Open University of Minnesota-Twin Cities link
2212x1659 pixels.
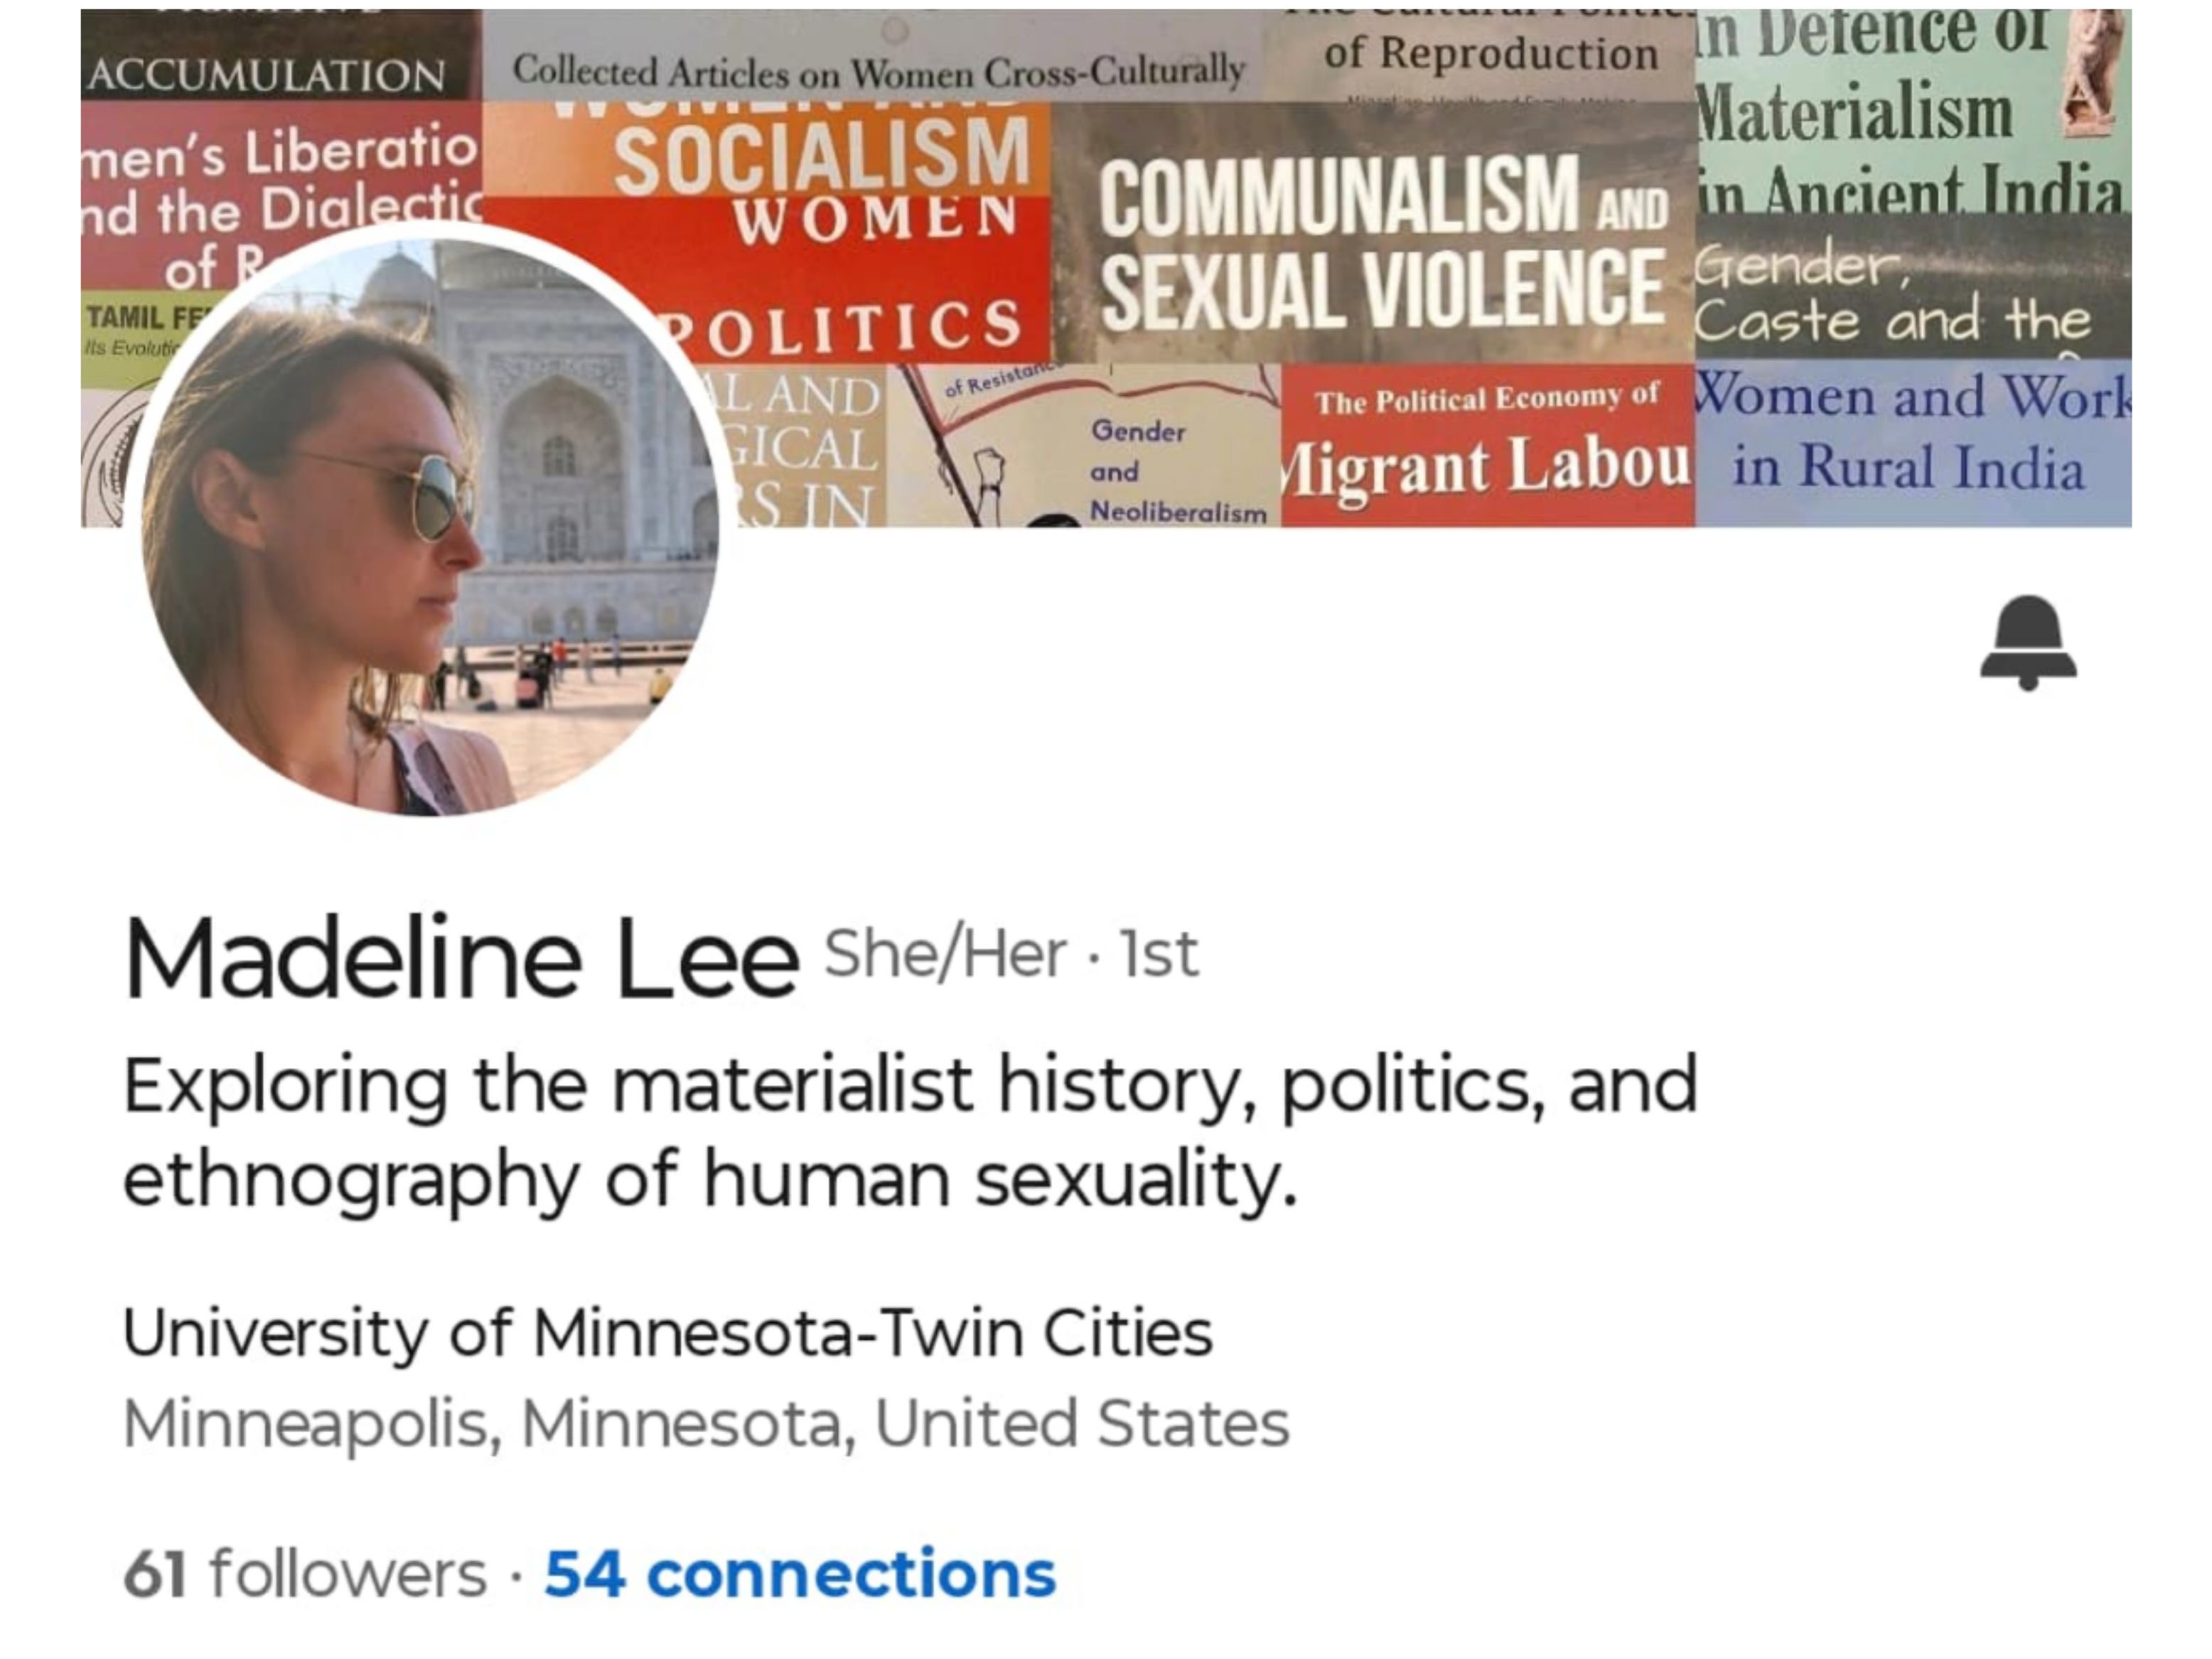(667, 1333)
